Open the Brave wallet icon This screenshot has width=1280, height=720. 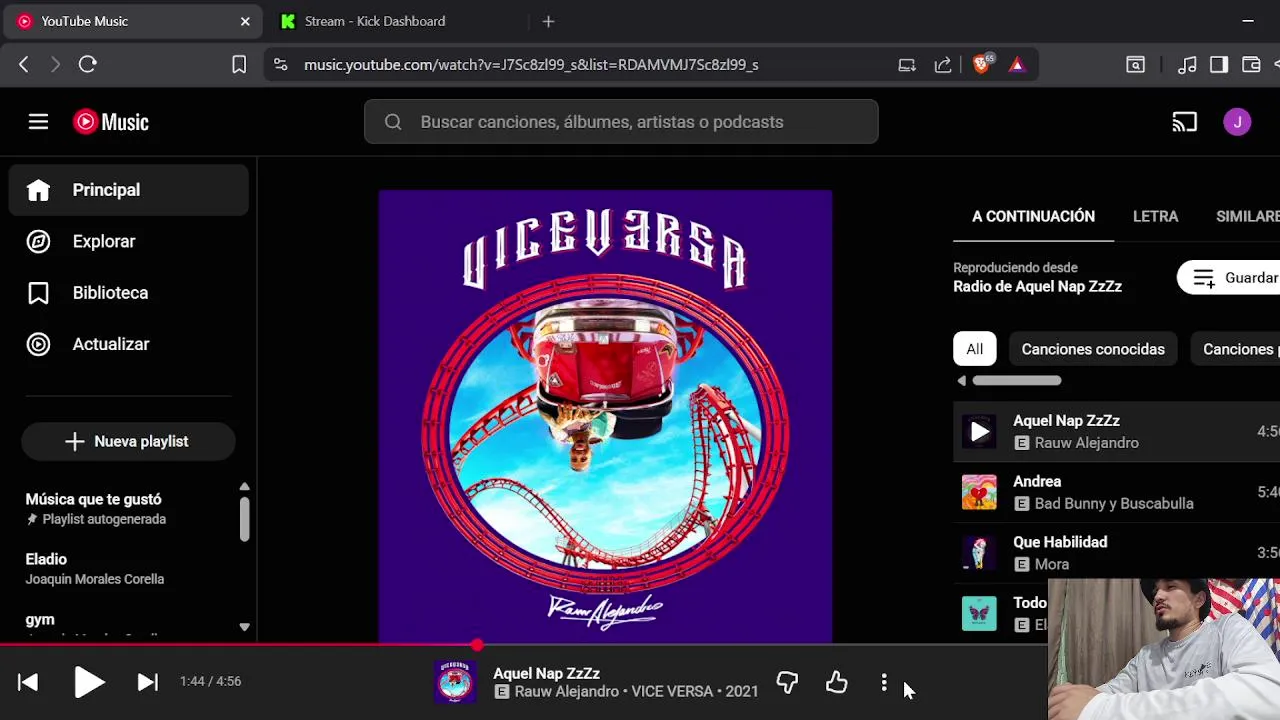click(x=1251, y=65)
